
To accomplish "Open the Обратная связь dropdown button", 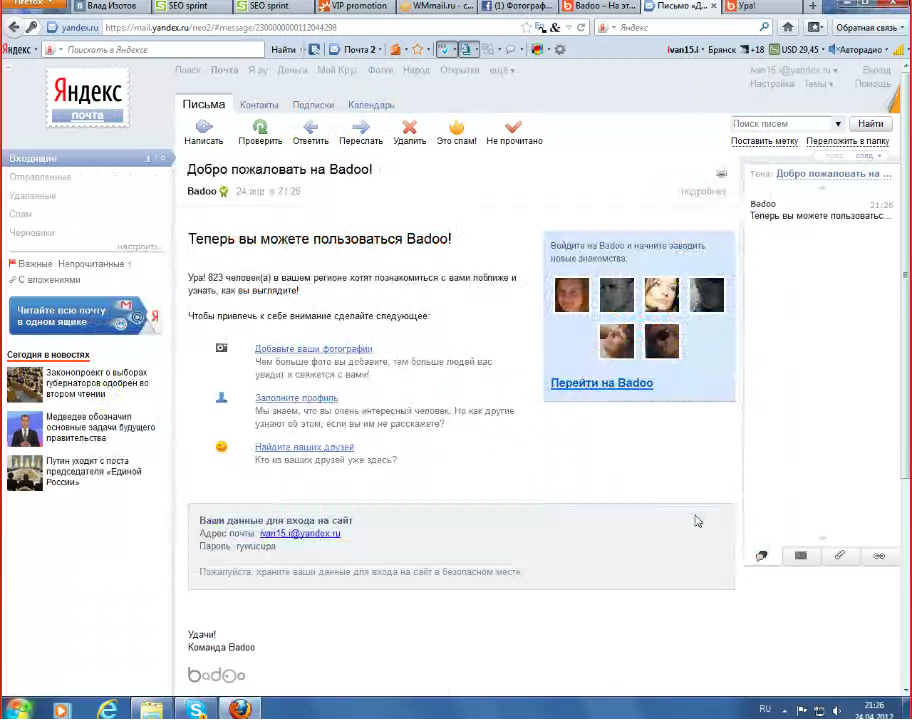I will coord(868,27).
